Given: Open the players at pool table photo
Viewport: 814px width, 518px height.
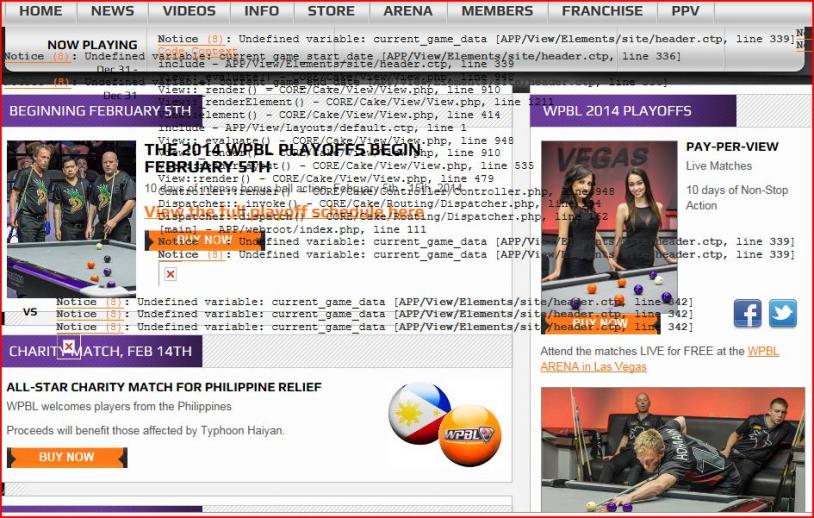Looking at the screenshot, I should click(72, 219).
